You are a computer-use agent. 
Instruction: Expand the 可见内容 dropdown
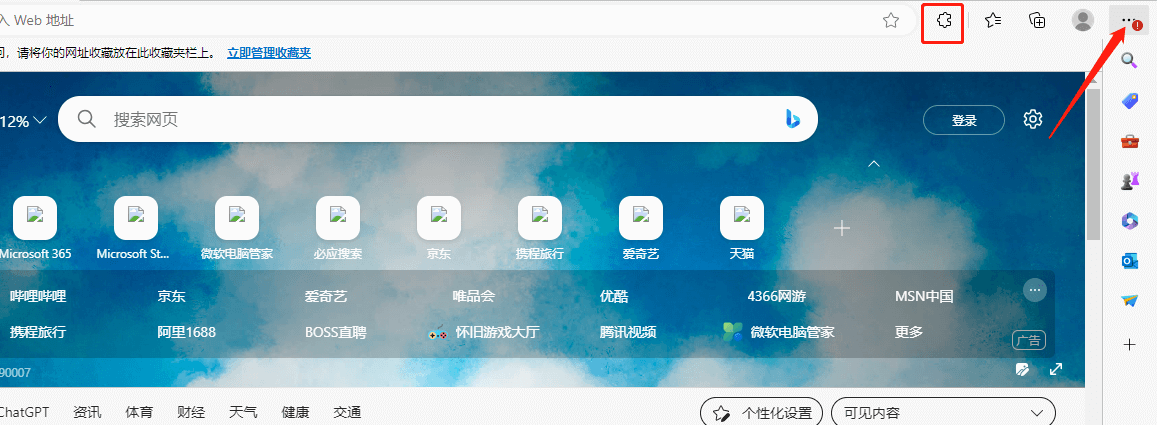click(x=943, y=412)
